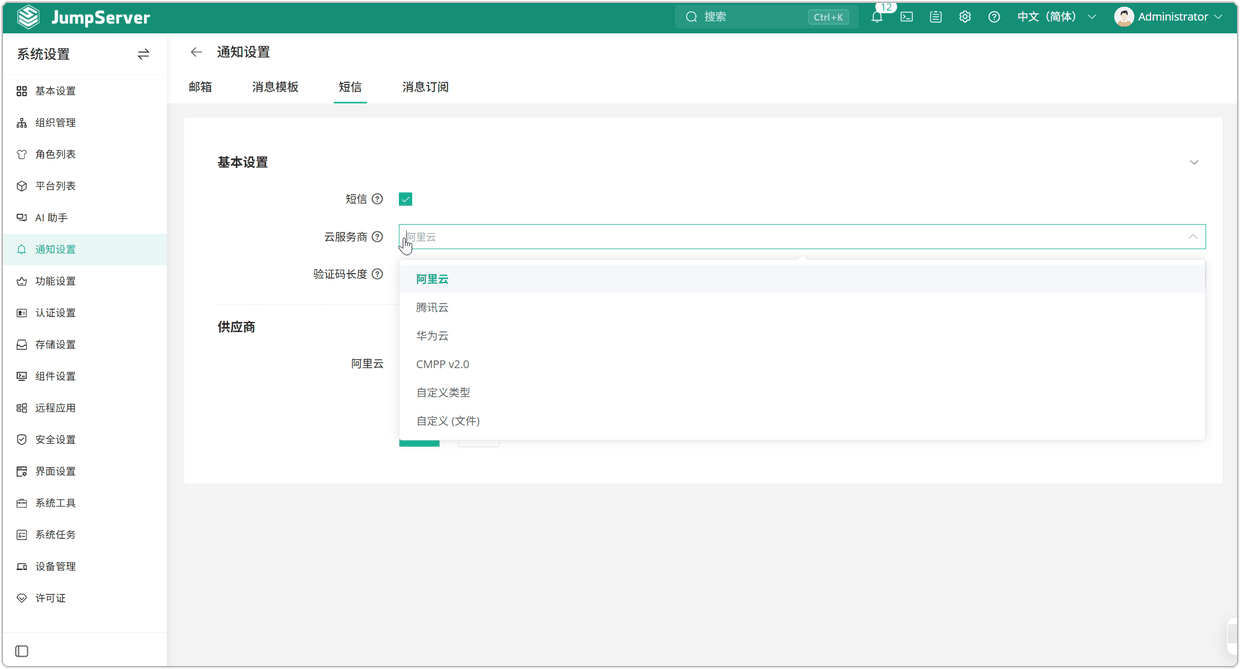Click the 组织管理 sidebar icon
Screen dimensions: 1240x669
(x=22, y=123)
